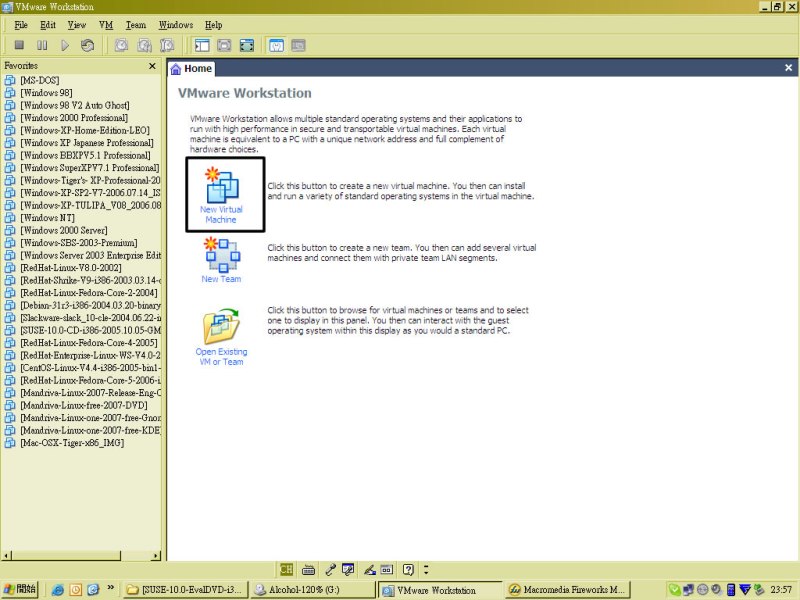Click the Quick Switch toolbar icon
Screen dimensions: 800x600
(224, 45)
